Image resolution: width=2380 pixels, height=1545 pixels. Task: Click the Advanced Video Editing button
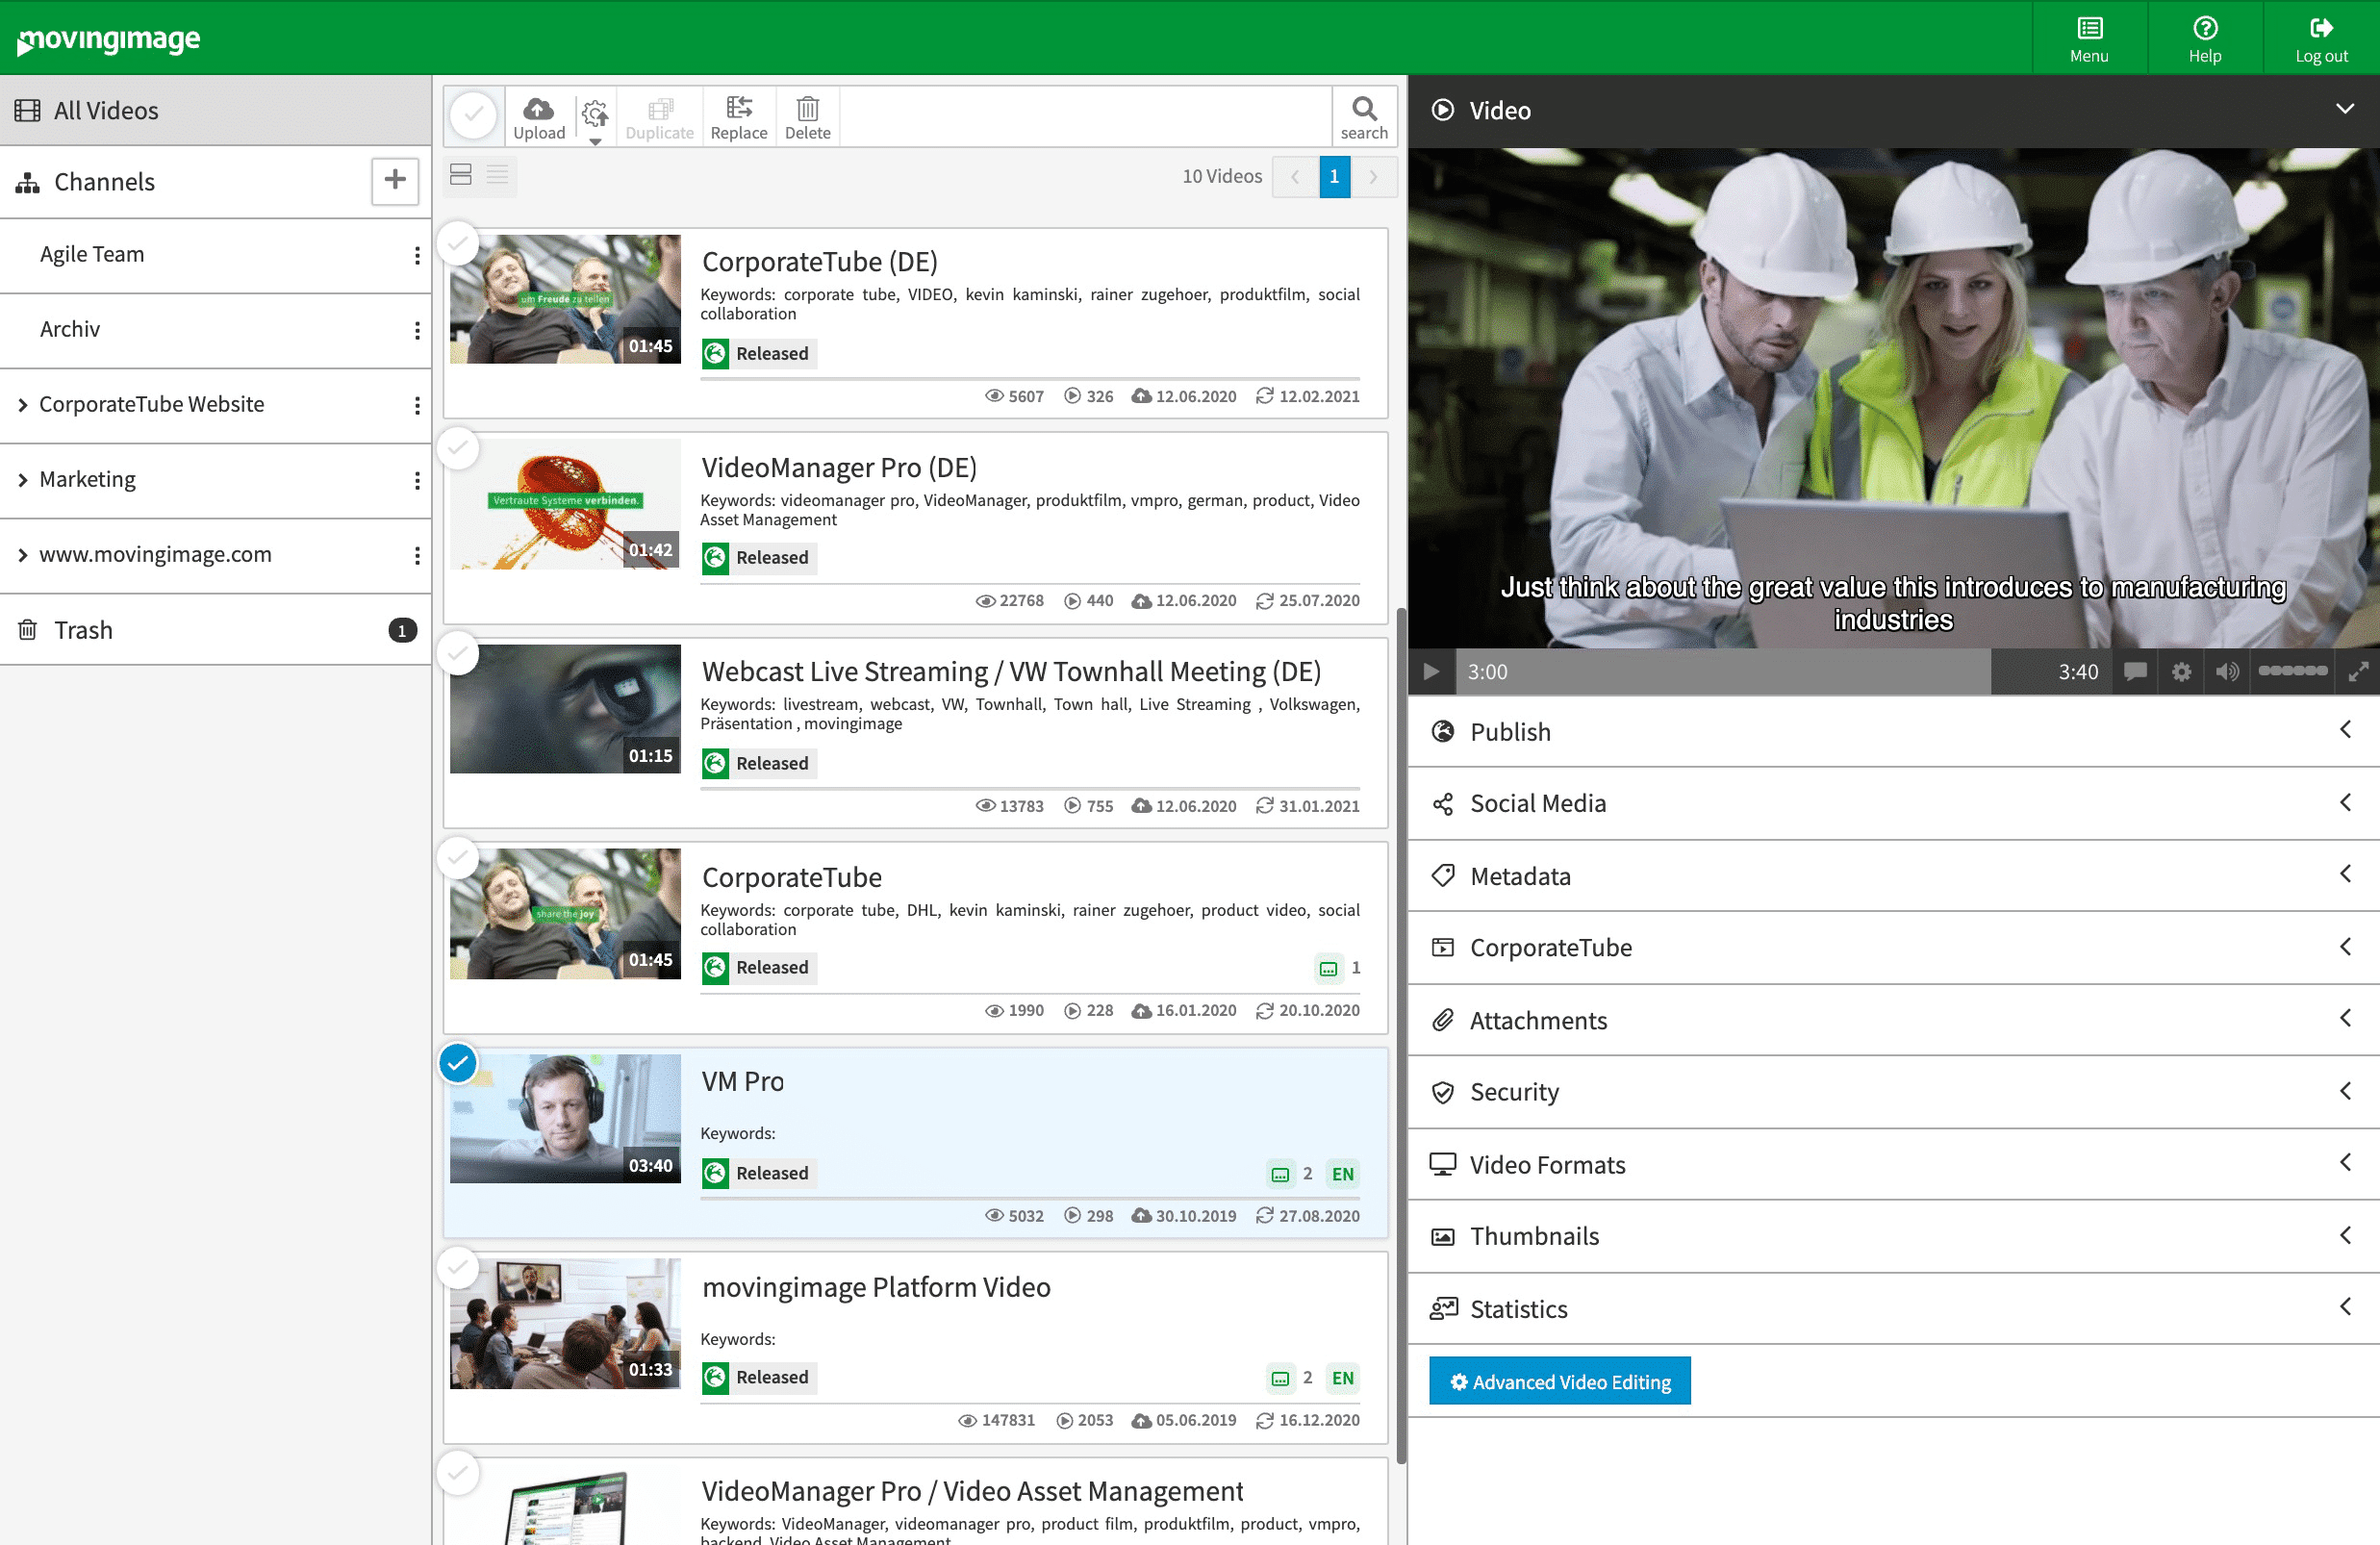(x=1559, y=1381)
